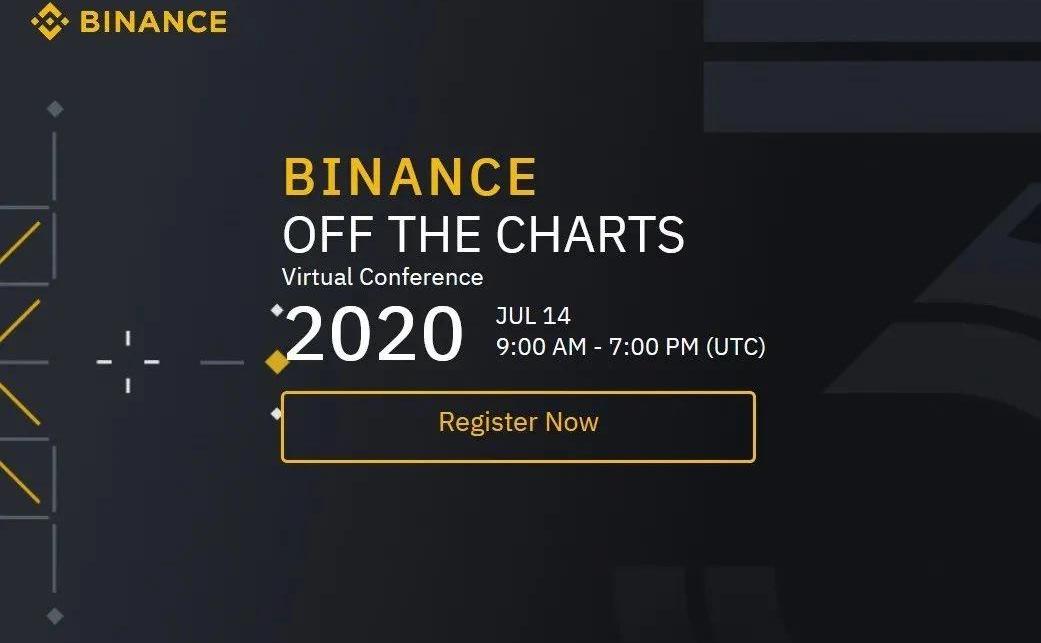The image size is (1041, 643).
Task: Click the topmost yellow diagonal line decoration
Action: (x=20, y=244)
